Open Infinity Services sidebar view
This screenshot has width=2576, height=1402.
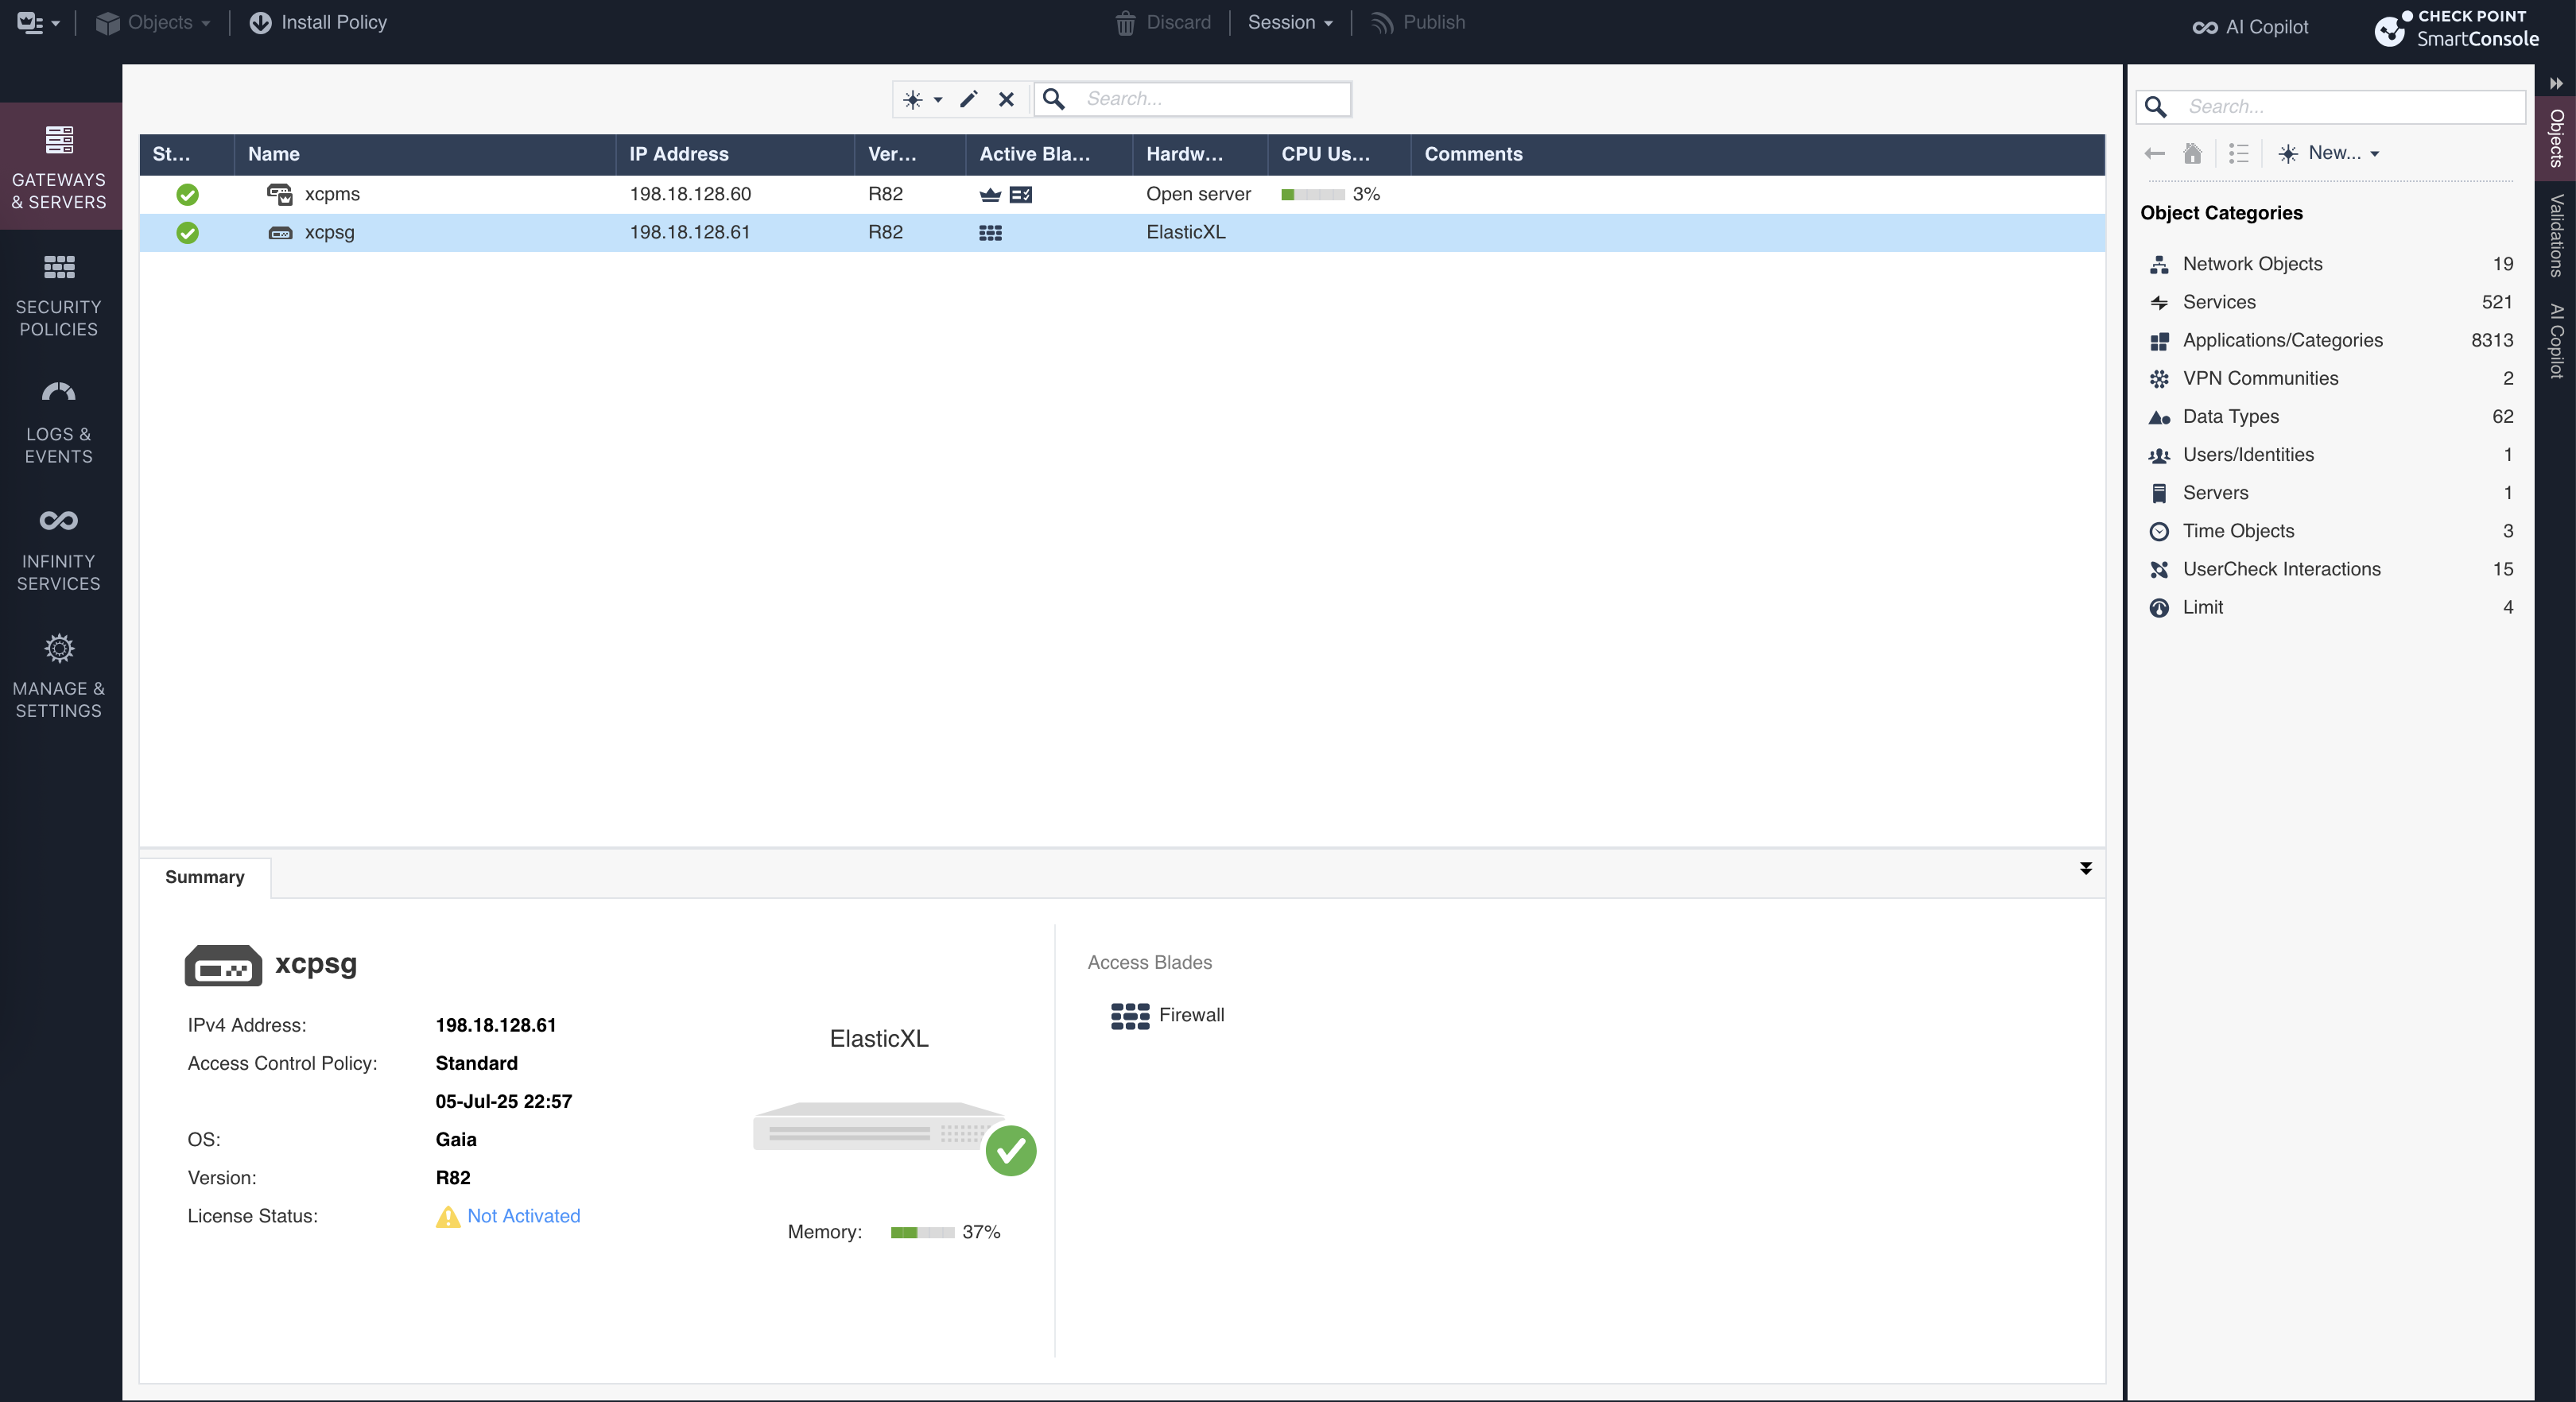coord(59,549)
